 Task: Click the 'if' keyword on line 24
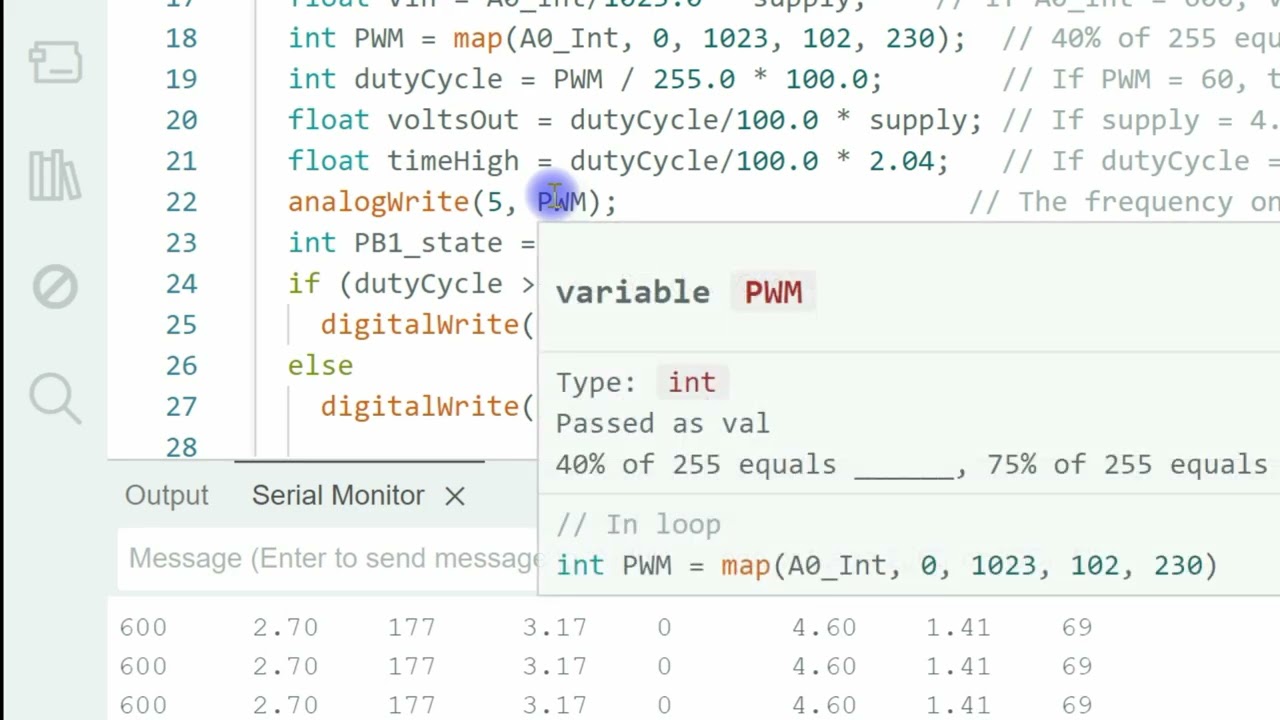(304, 284)
